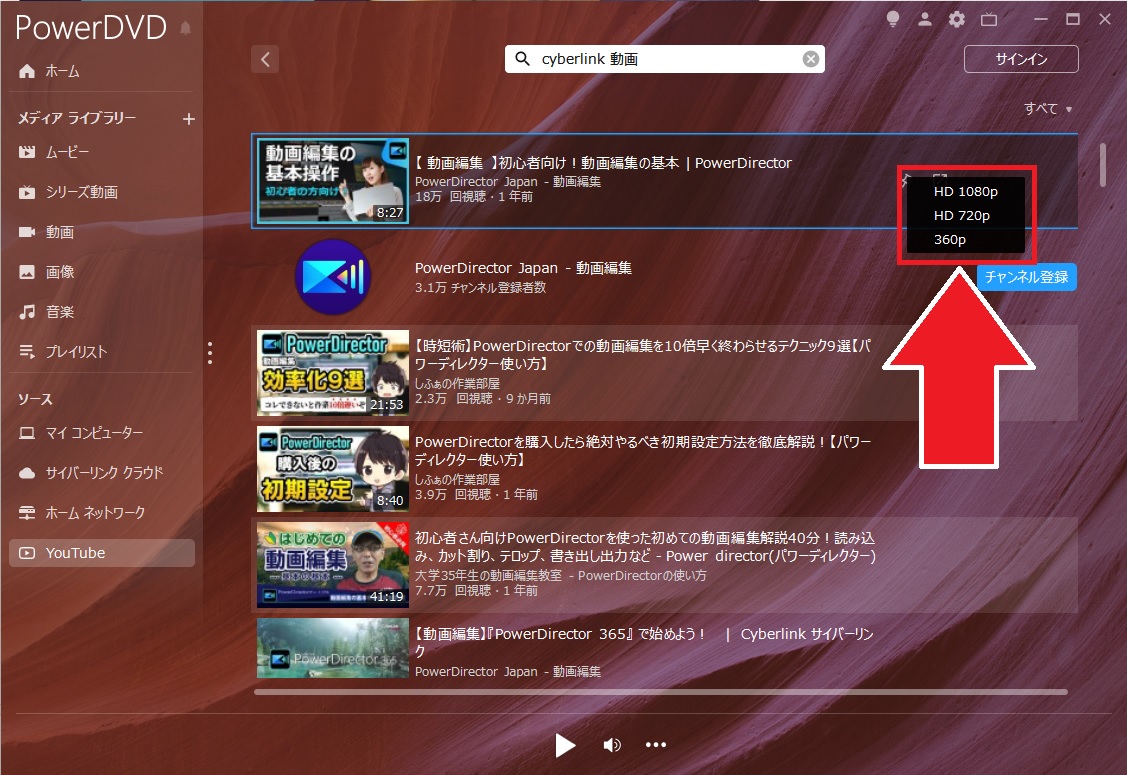Image resolution: width=1127 pixels, height=775 pixels.
Task: Open title『PowerDirector 365』で始めよう！
Action: coord(645,642)
